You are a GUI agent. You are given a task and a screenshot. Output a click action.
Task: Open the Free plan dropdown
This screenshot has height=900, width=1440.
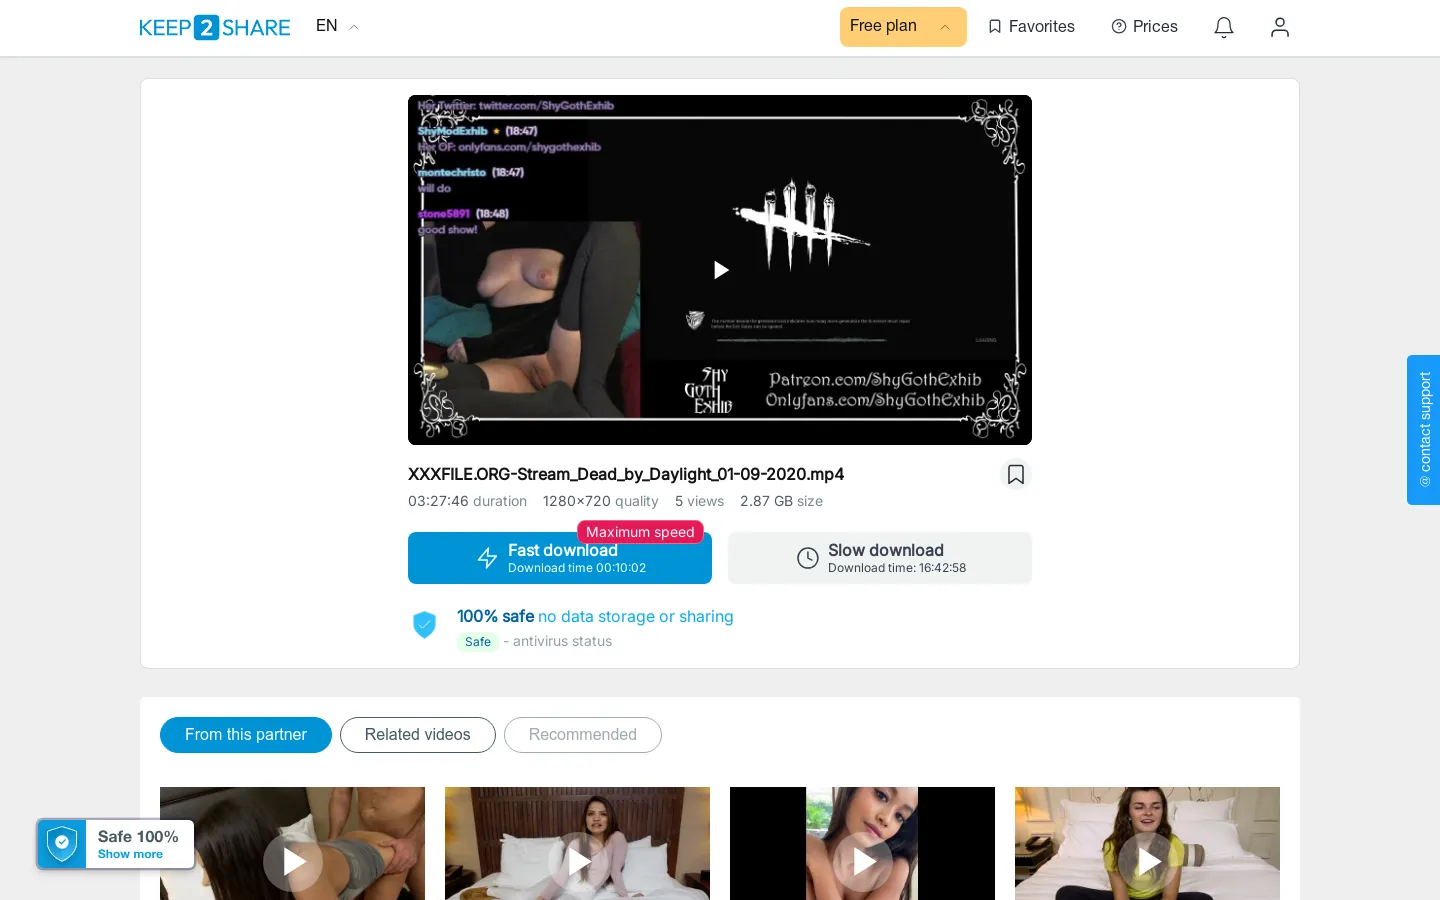[x=903, y=27]
